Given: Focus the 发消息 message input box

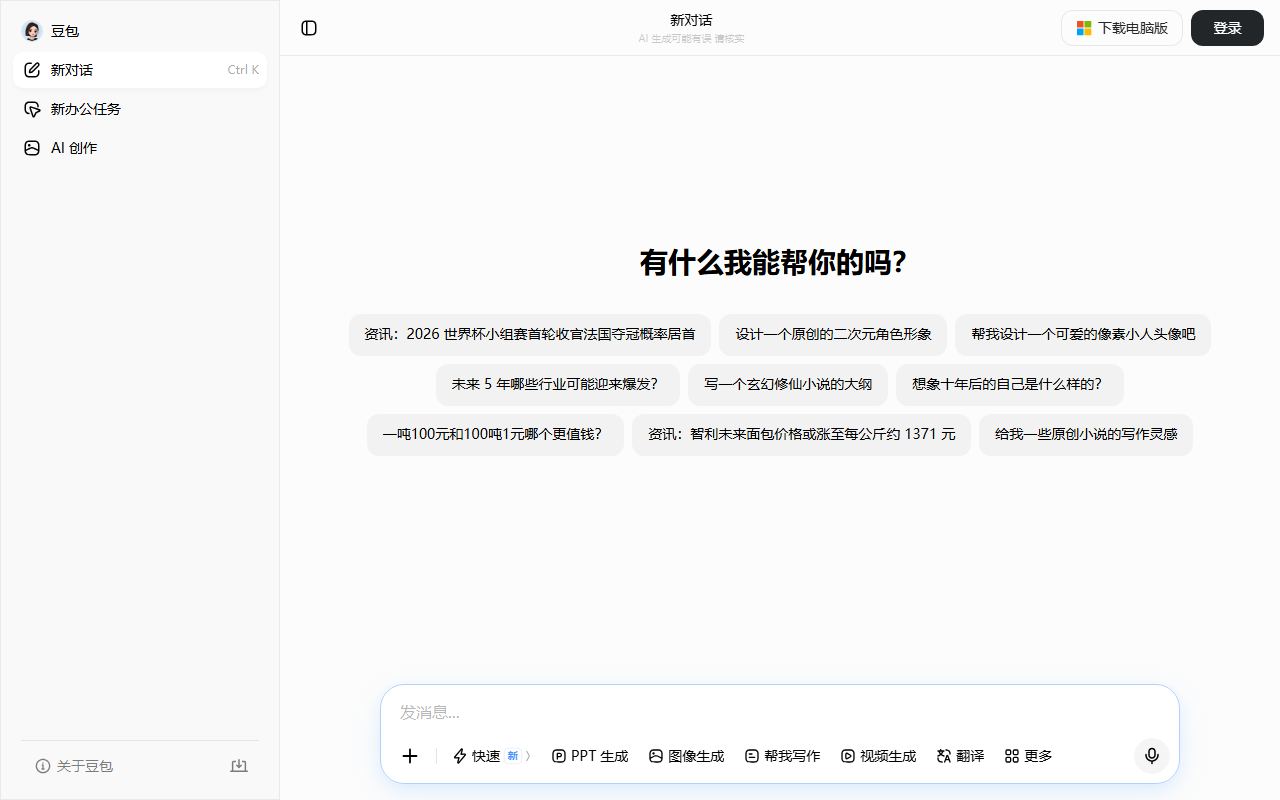Looking at the screenshot, I should coord(780,712).
